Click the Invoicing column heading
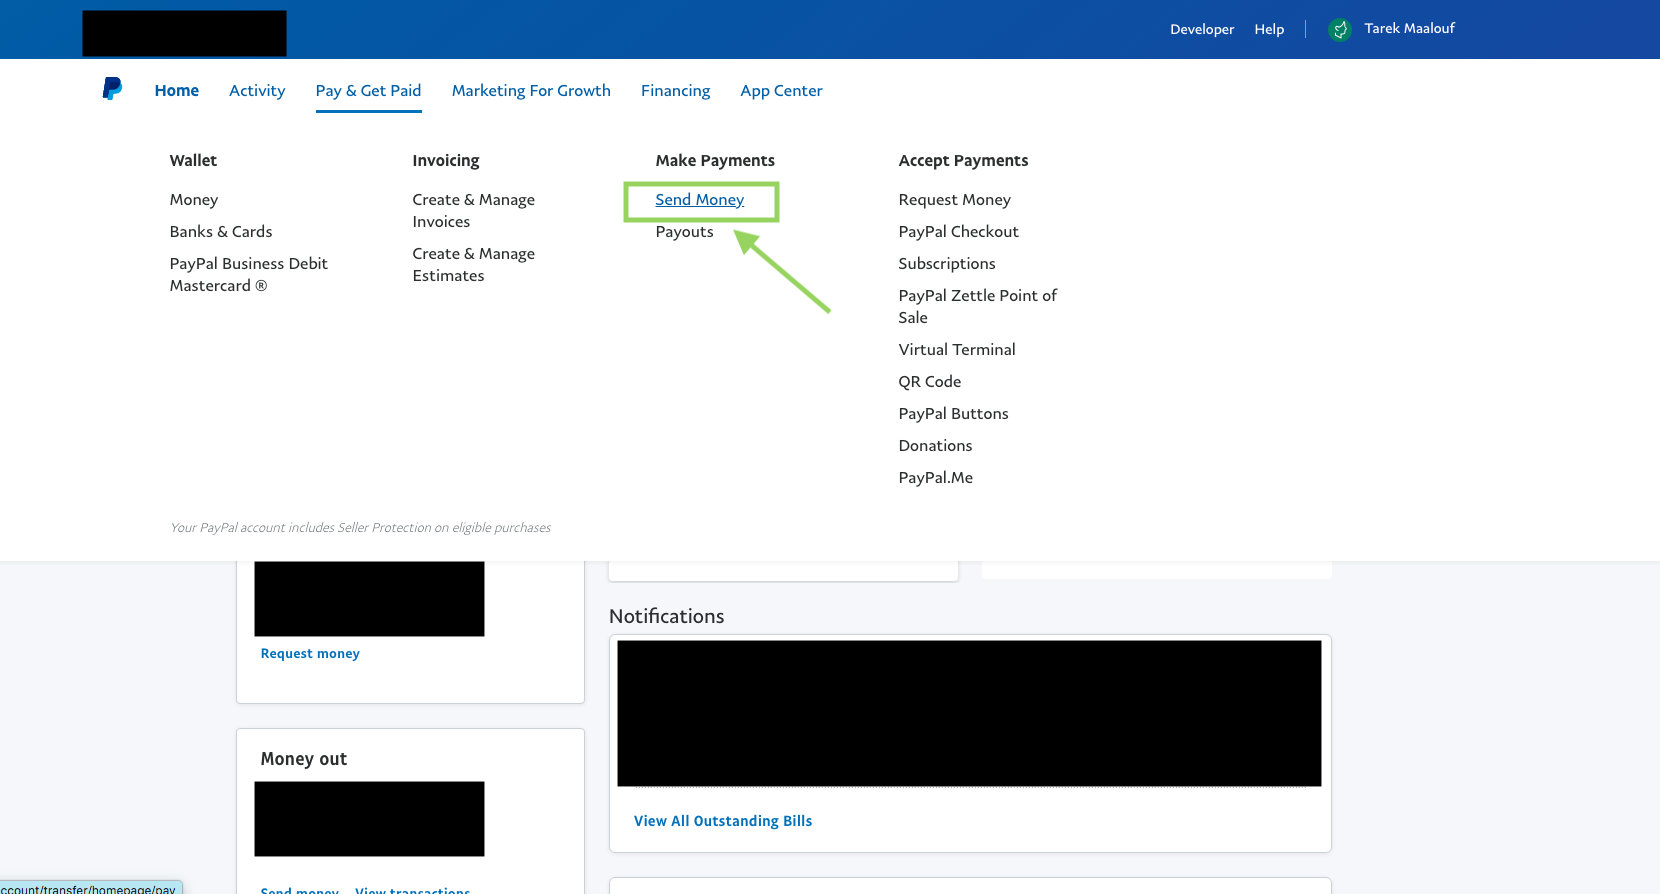Image resolution: width=1660 pixels, height=894 pixels. (x=446, y=160)
